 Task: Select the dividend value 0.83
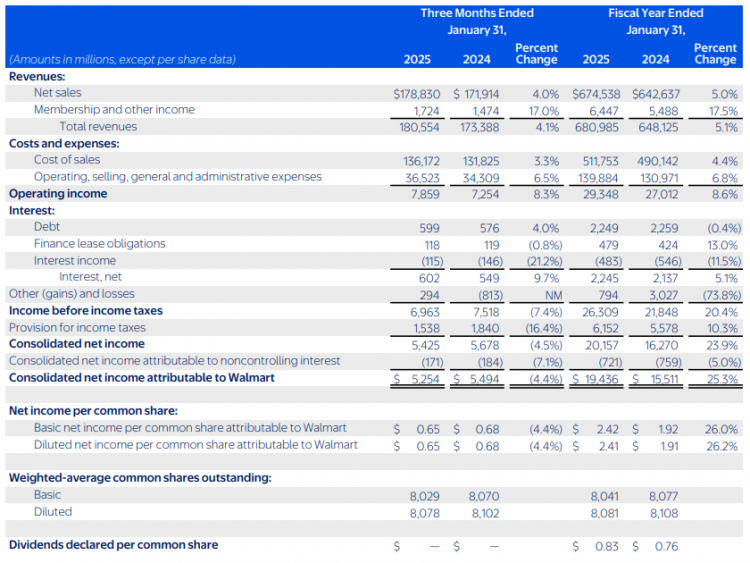click(x=607, y=546)
